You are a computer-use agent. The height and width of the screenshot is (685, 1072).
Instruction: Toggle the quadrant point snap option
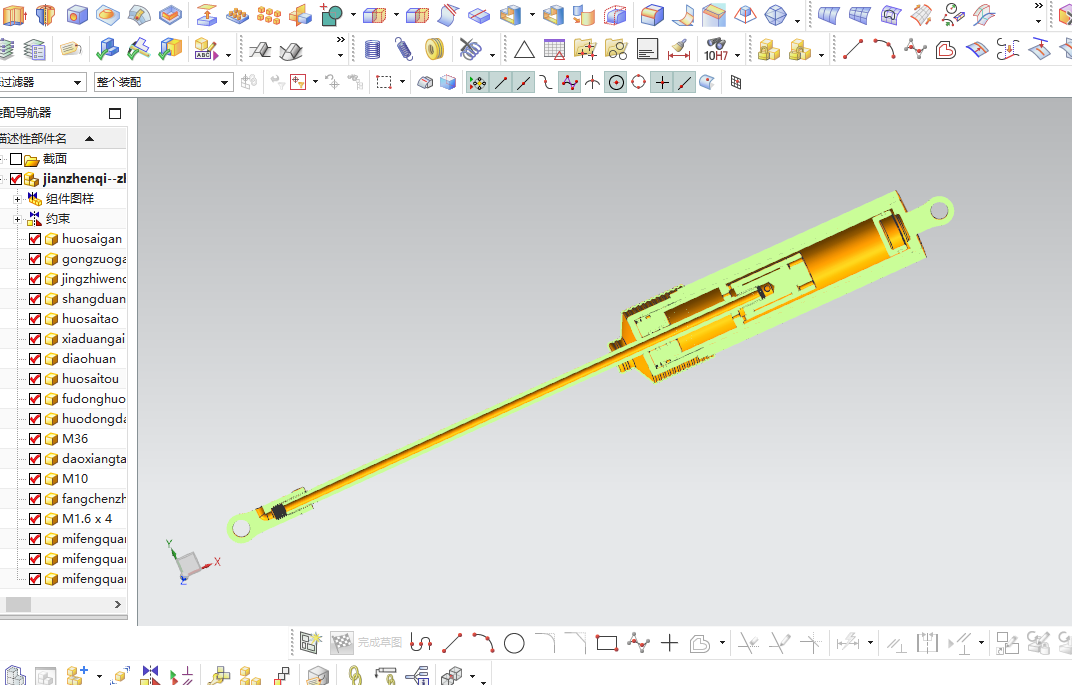coord(639,83)
